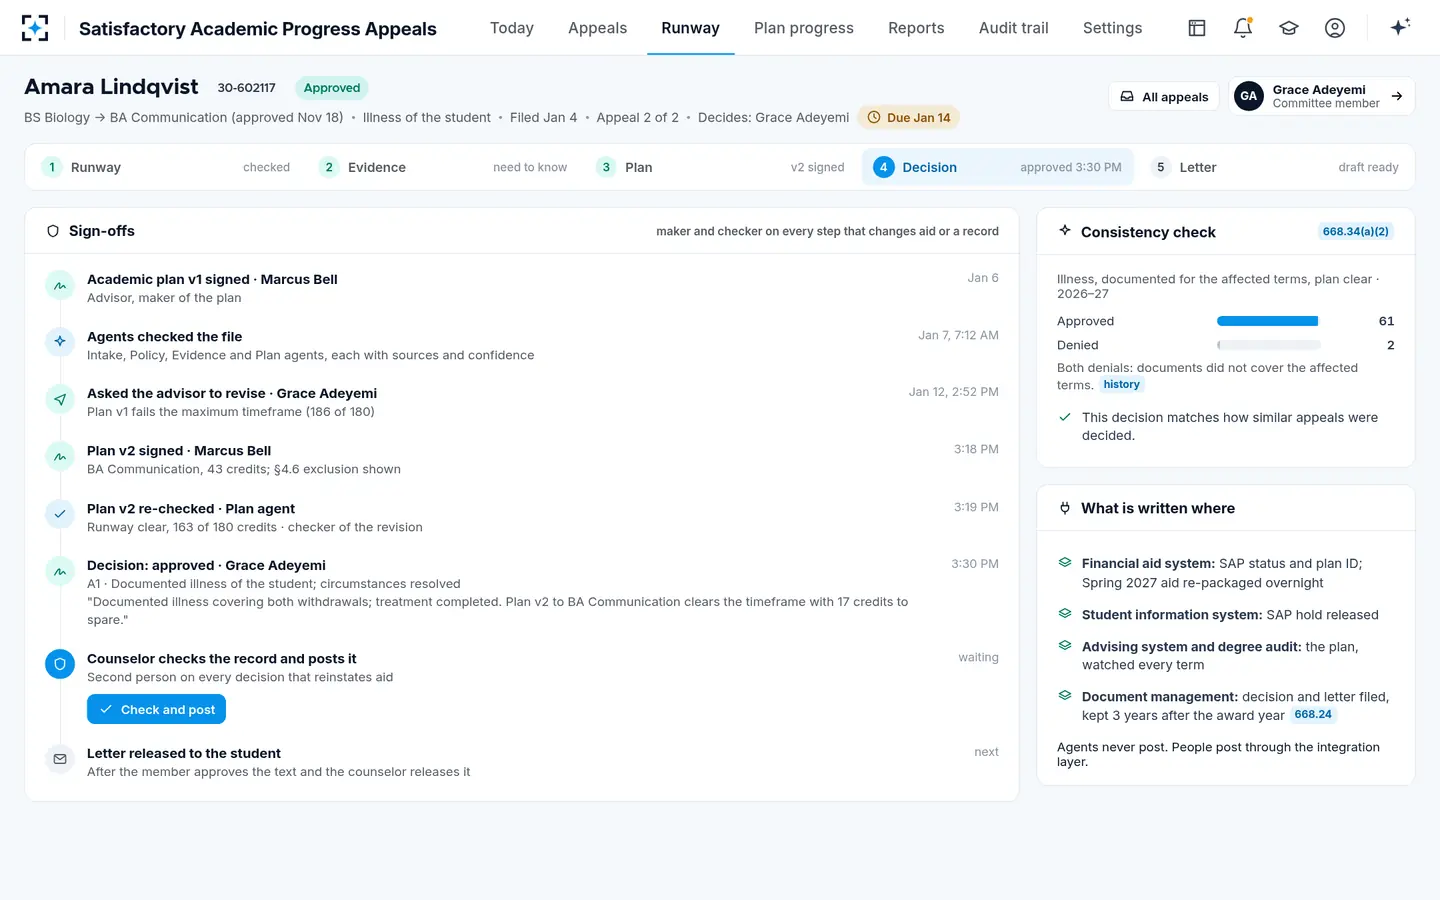This screenshot has width=1440, height=900.
Task: View the Audit trail tab
Action: pos(1014,28)
